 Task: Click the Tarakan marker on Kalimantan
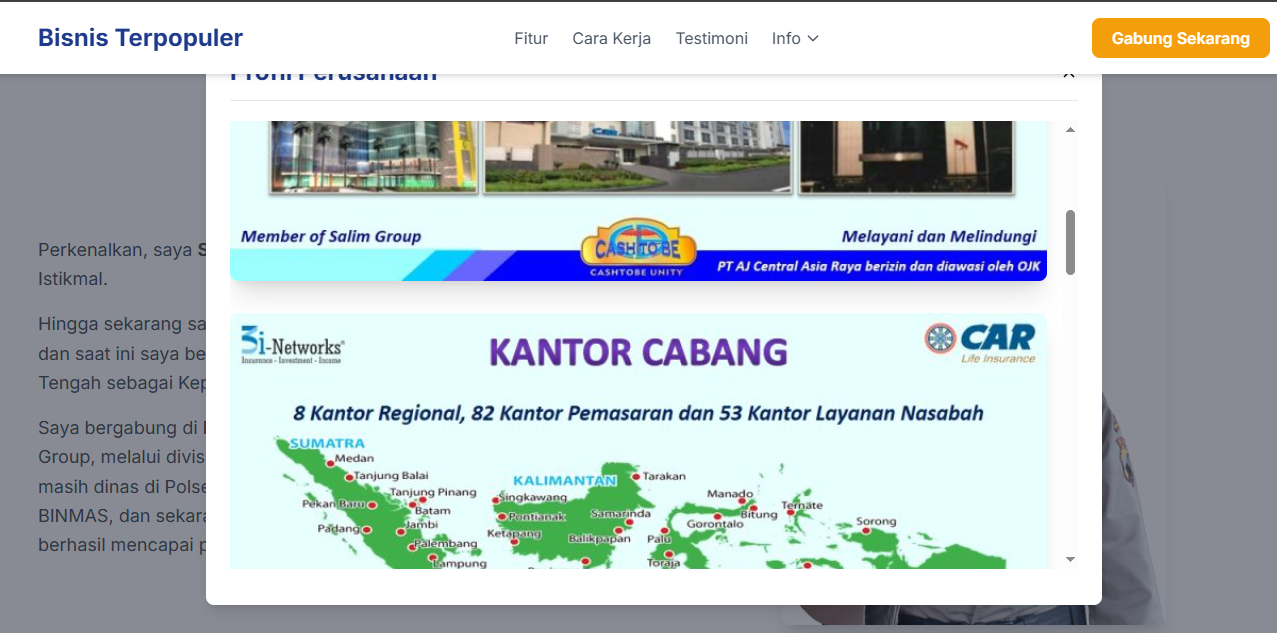(636, 477)
